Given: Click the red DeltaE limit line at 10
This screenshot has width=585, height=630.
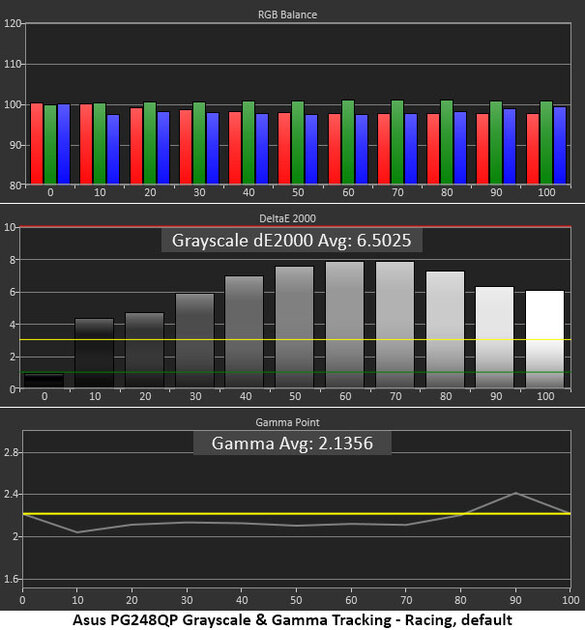Looking at the screenshot, I should coord(295,227).
